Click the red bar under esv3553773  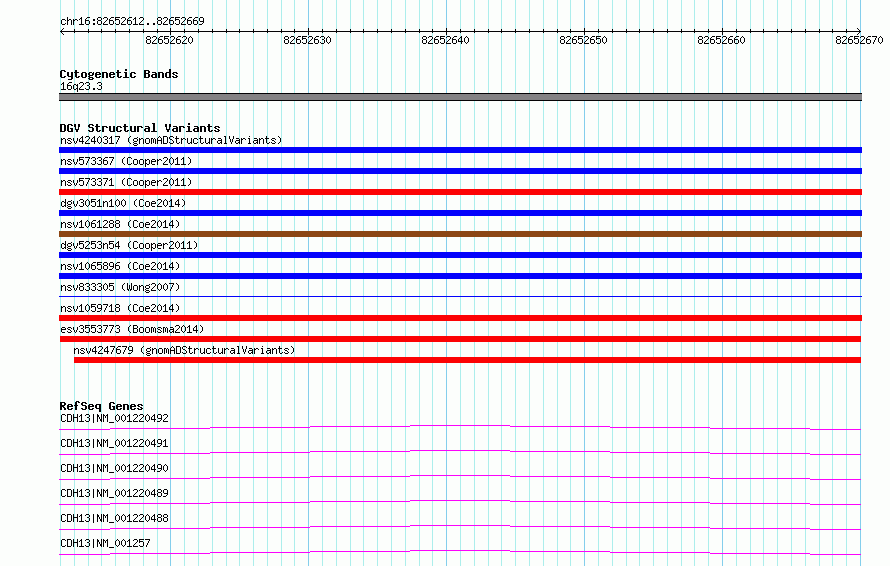coord(460,339)
